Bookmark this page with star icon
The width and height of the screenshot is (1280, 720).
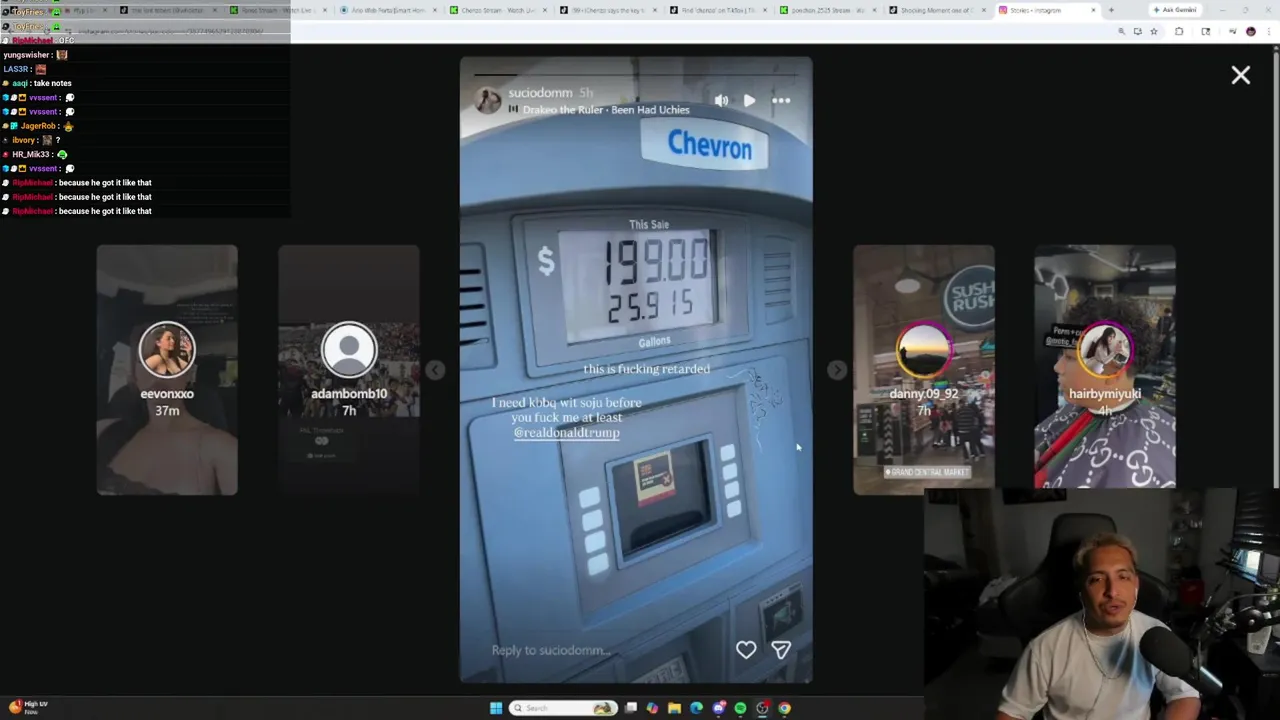[x=1153, y=31]
